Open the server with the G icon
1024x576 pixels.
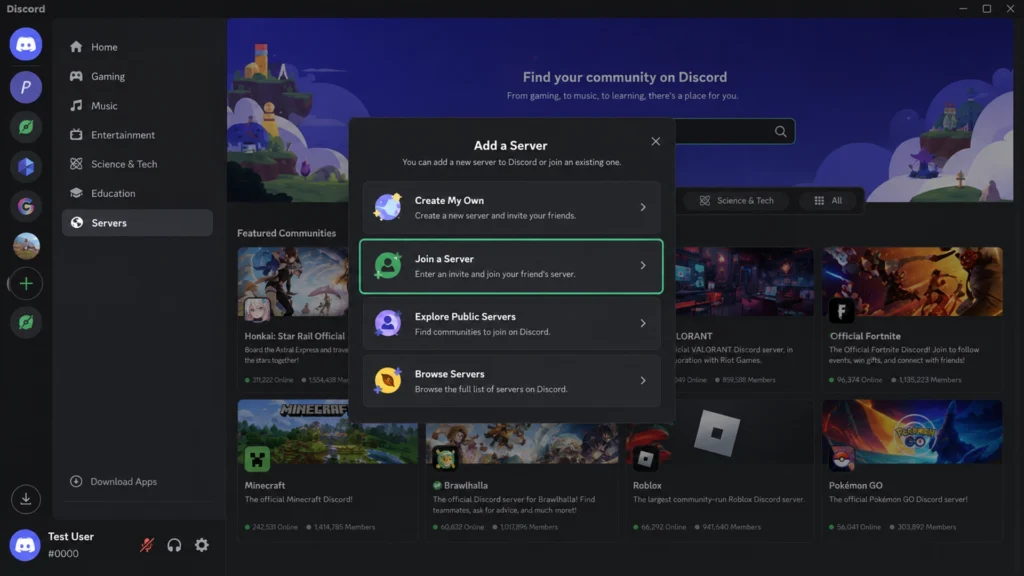point(25,206)
